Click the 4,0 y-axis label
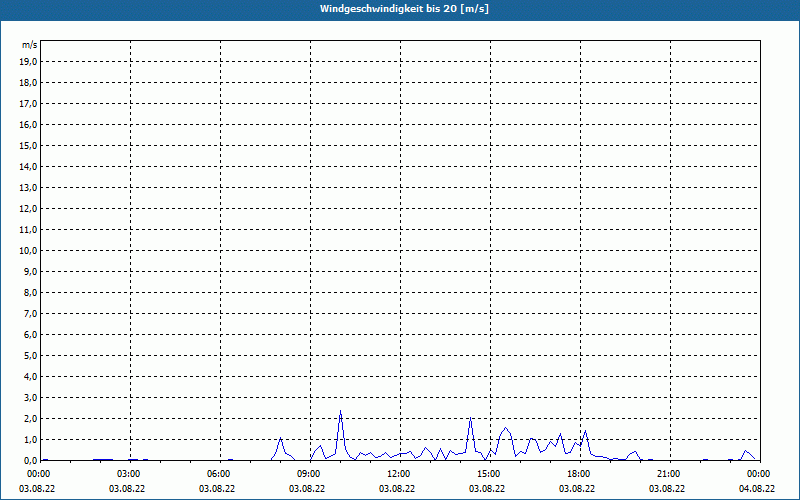 click(x=30, y=377)
